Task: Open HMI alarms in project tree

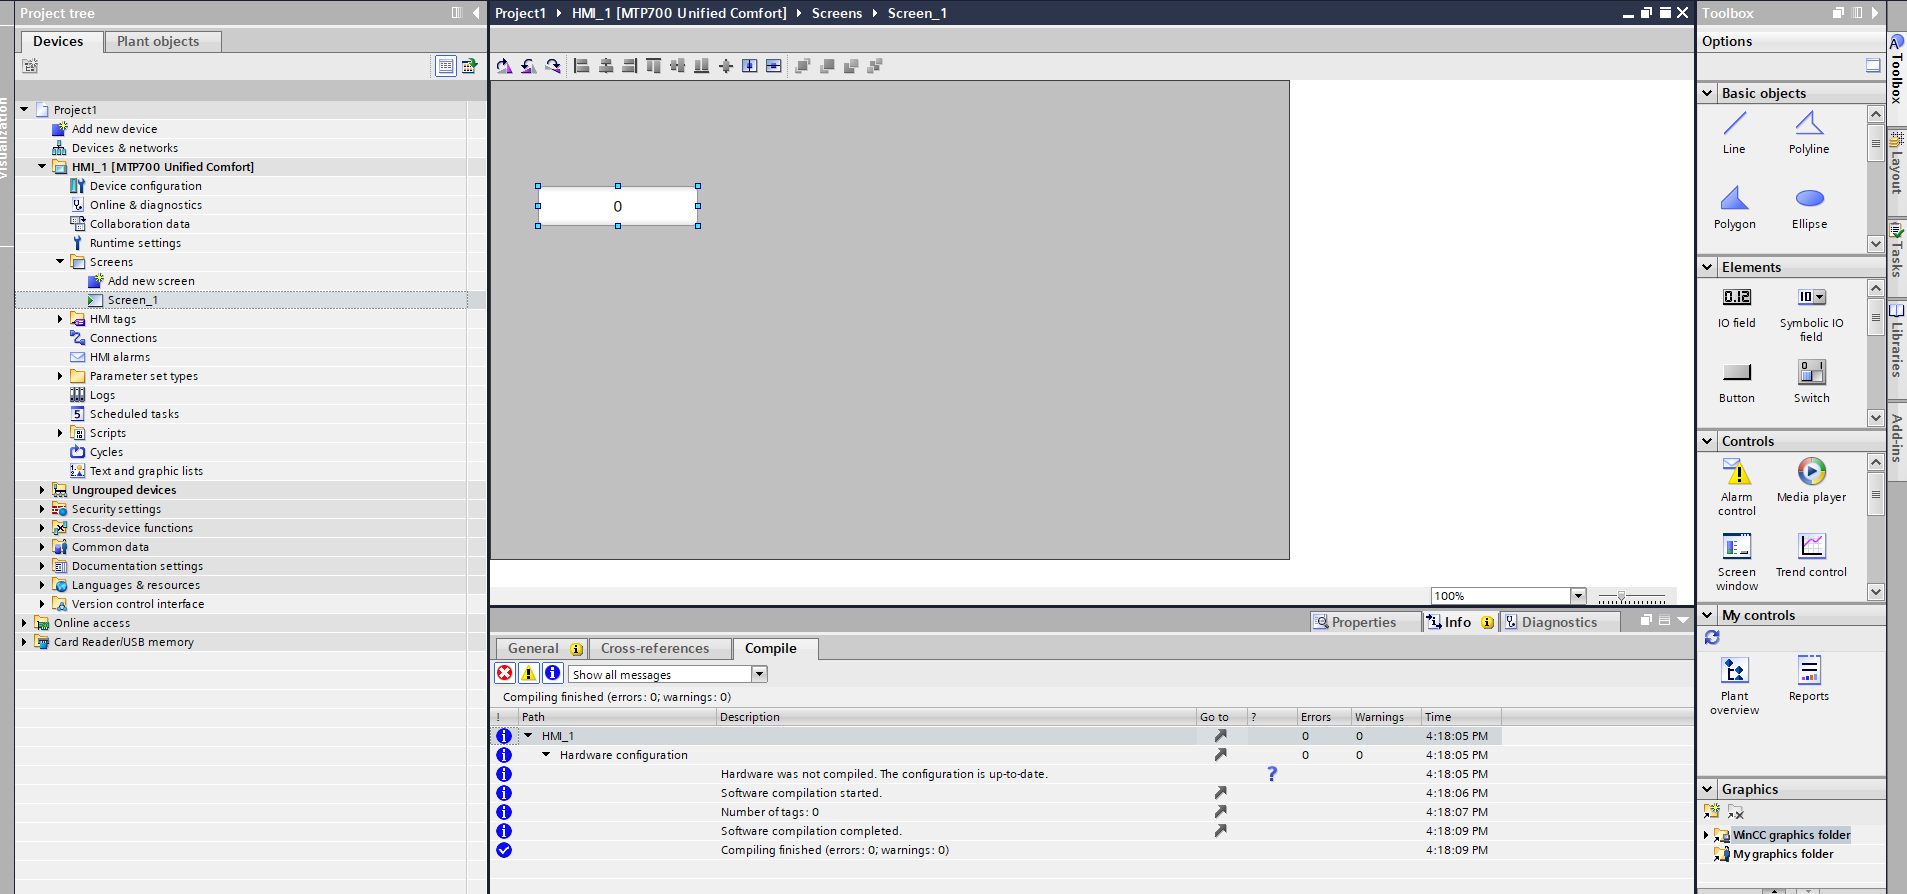Action: pyautogui.click(x=120, y=357)
